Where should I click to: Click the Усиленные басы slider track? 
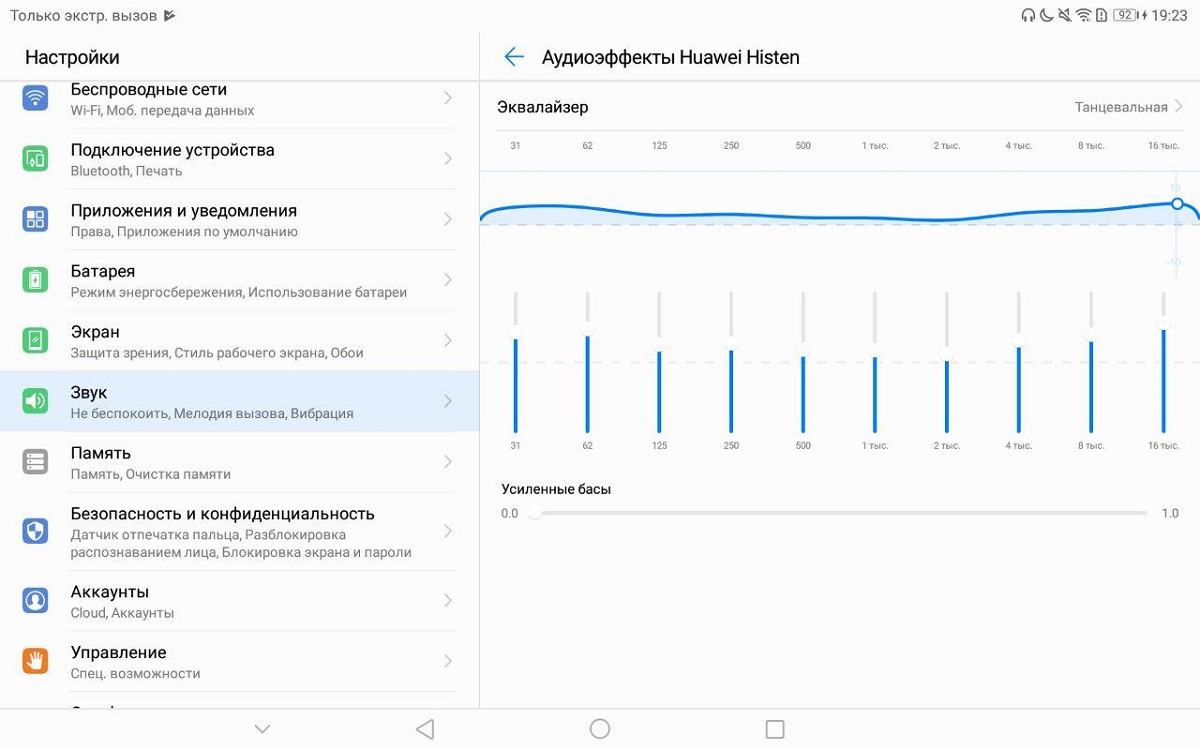(838, 513)
